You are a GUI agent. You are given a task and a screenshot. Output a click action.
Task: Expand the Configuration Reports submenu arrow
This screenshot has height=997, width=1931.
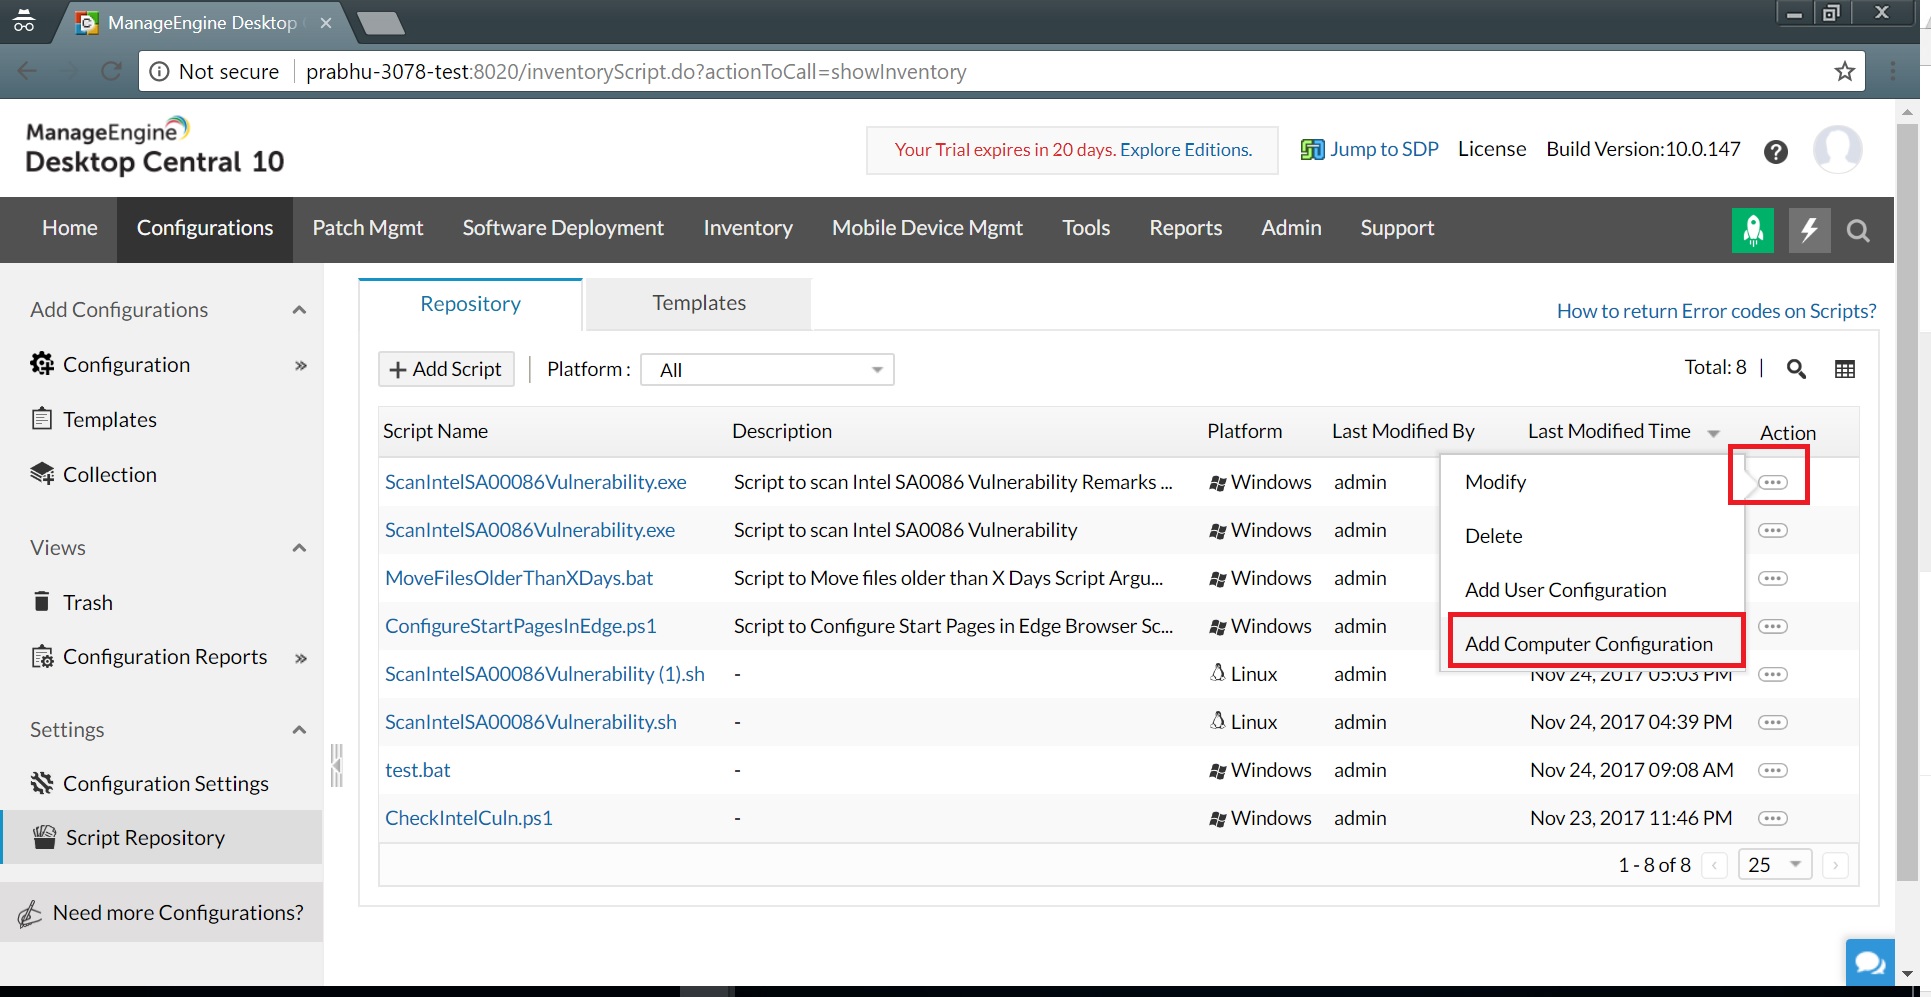300,658
